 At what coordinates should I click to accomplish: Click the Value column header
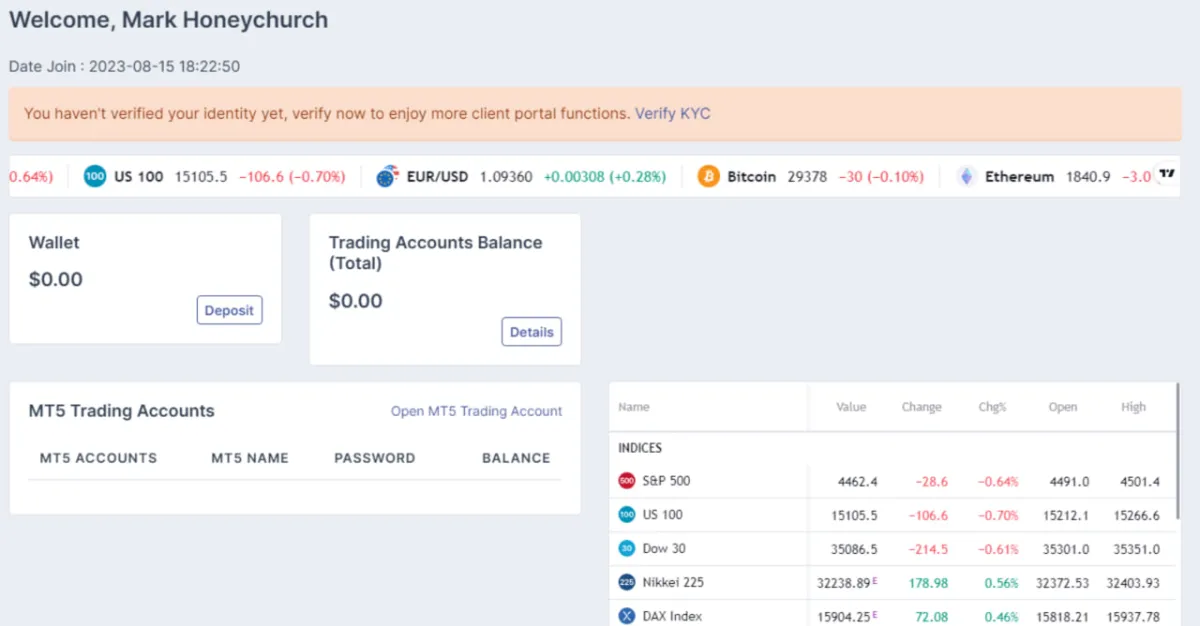(851, 407)
